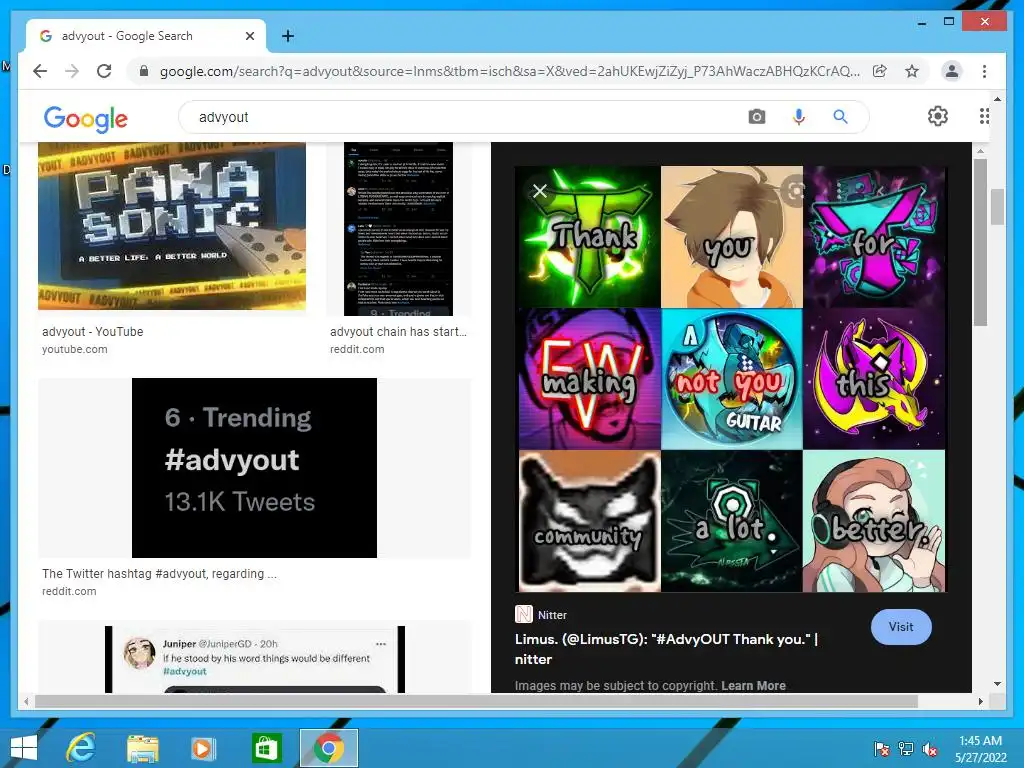Open the Limus #AdvyOUT Thank you title link
Viewport: 1024px width, 768px height.
[x=666, y=649]
